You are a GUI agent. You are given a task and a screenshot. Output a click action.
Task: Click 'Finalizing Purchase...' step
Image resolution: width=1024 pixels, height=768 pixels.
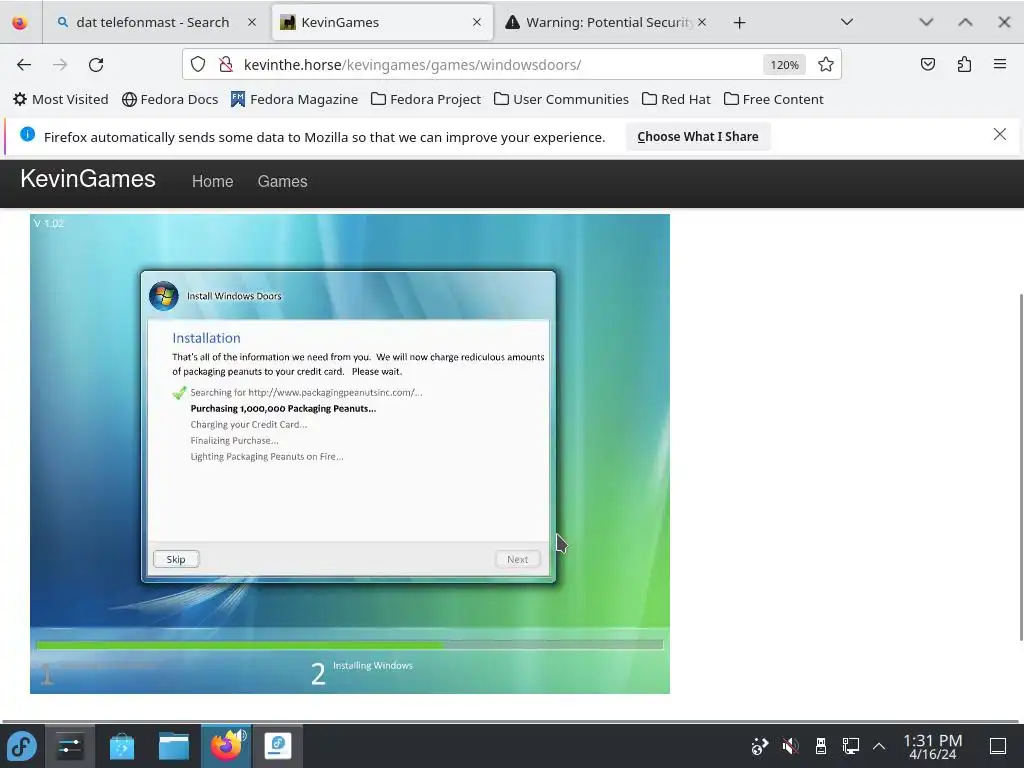234,440
